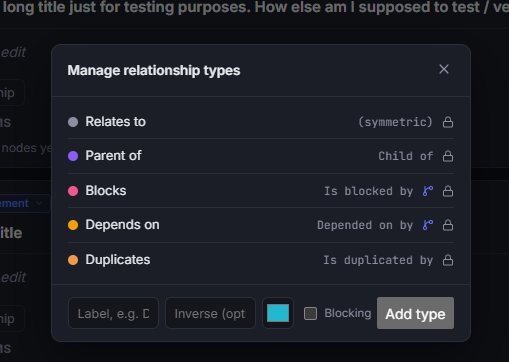This screenshot has height=362, width=509.
Task: Click the amber color dot for Depends on
Action: click(x=73, y=225)
